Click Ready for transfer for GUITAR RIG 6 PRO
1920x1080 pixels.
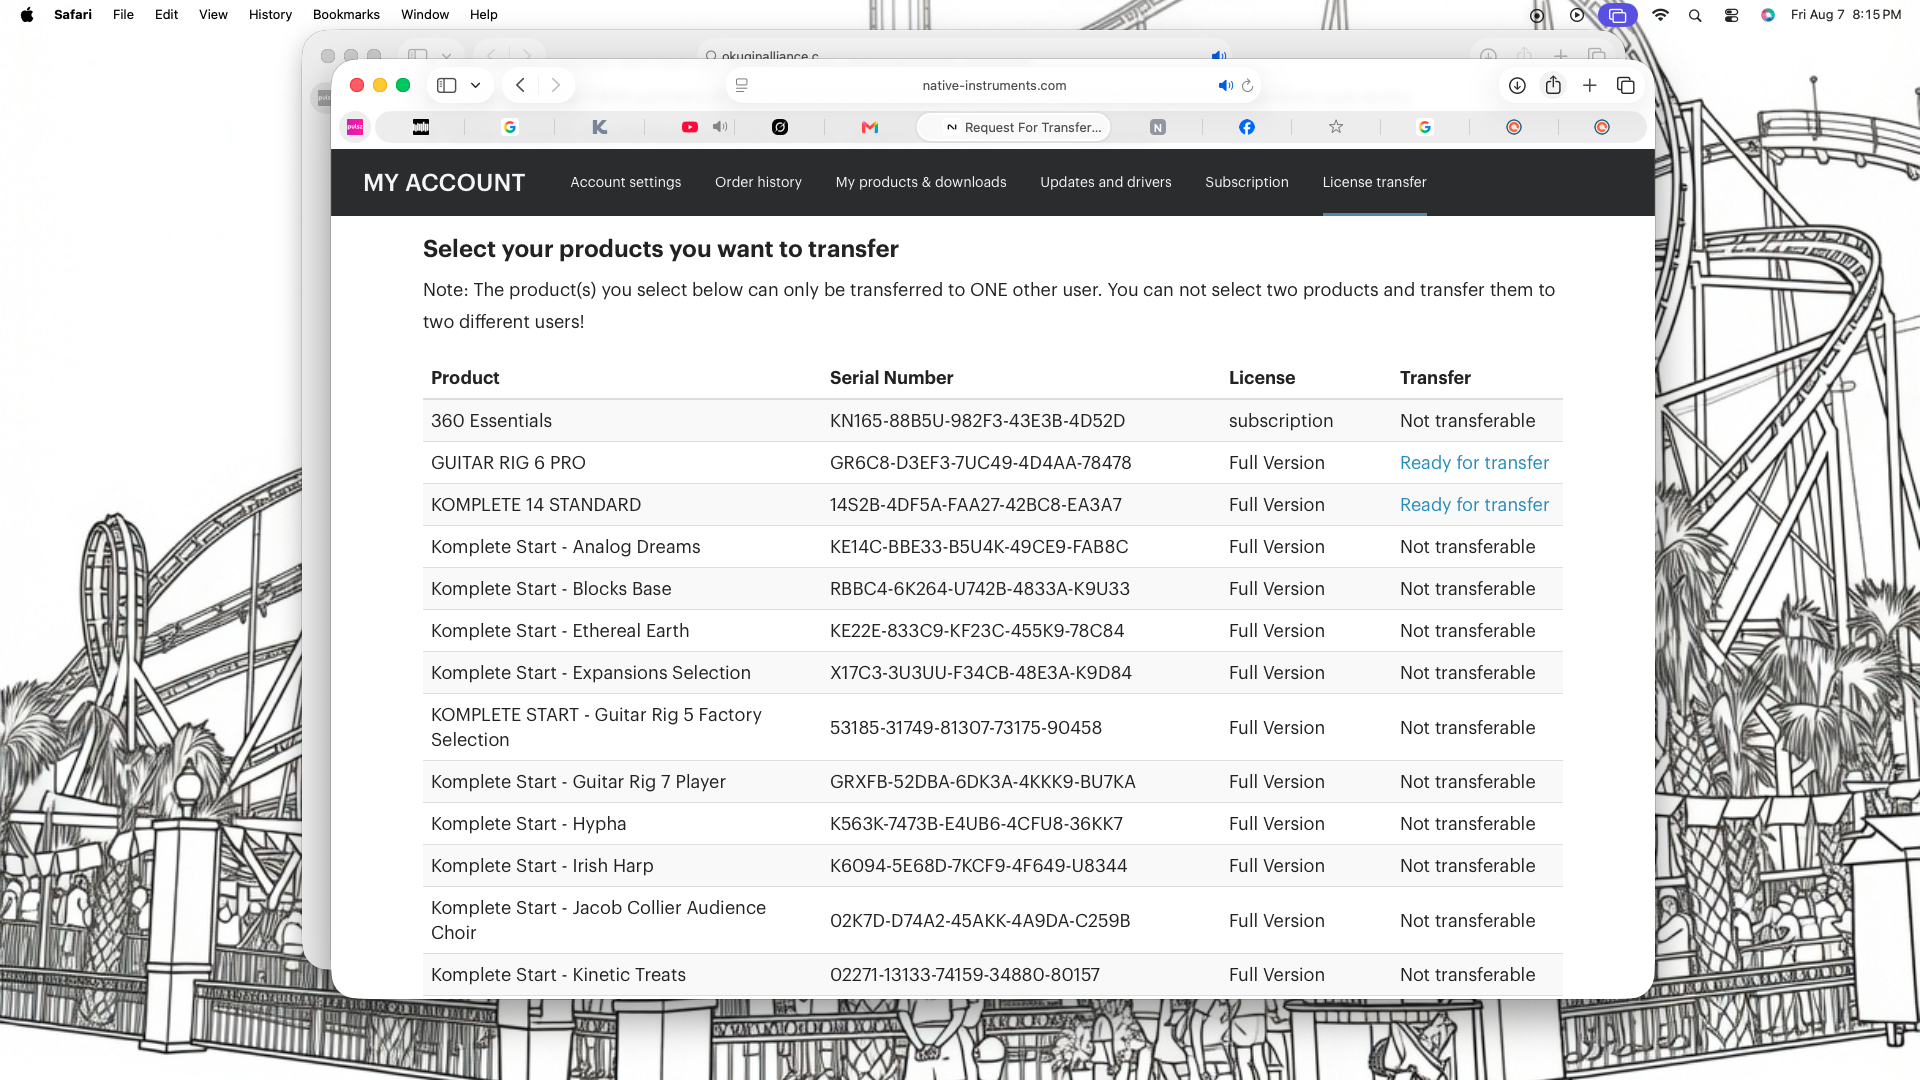[x=1475, y=463]
